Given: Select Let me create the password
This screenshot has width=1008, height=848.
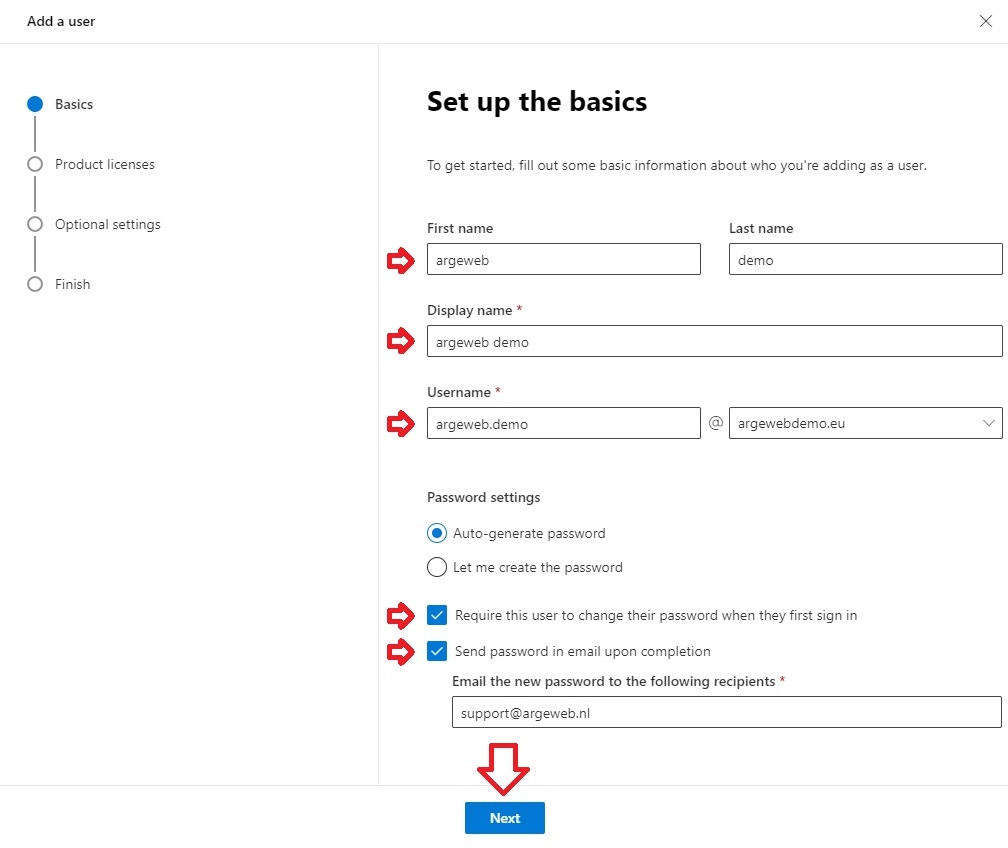Looking at the screenshot, I should [x=436, y=567].
